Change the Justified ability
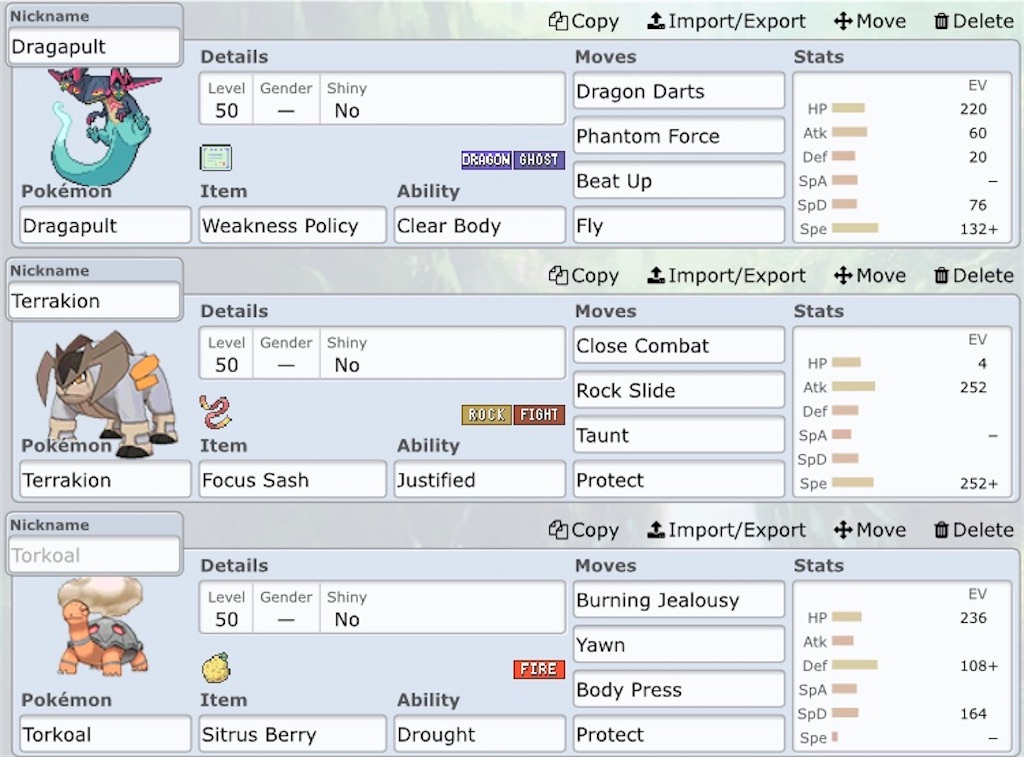This screenshot has width=1024, height=757. (x=479, y=480)
